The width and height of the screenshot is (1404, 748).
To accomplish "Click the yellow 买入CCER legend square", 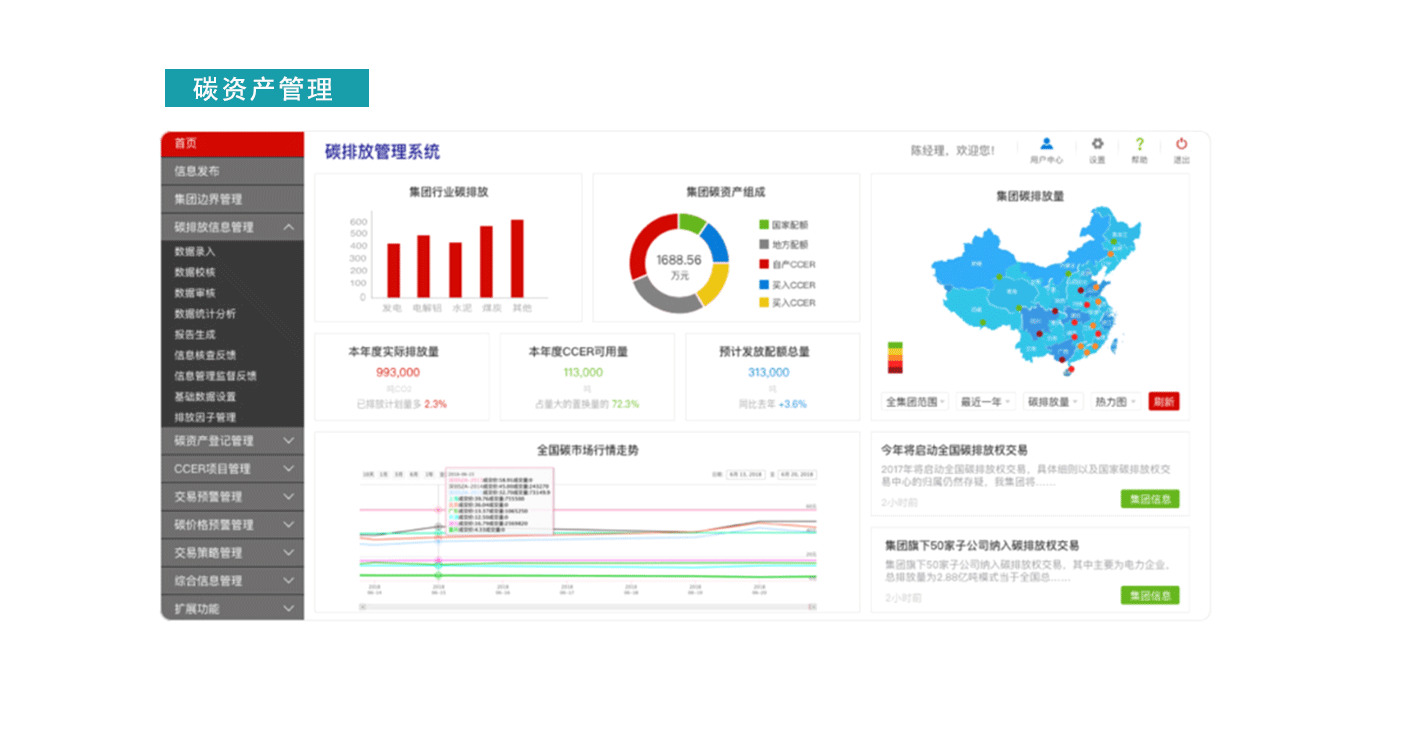I will [x=764, y=302].
